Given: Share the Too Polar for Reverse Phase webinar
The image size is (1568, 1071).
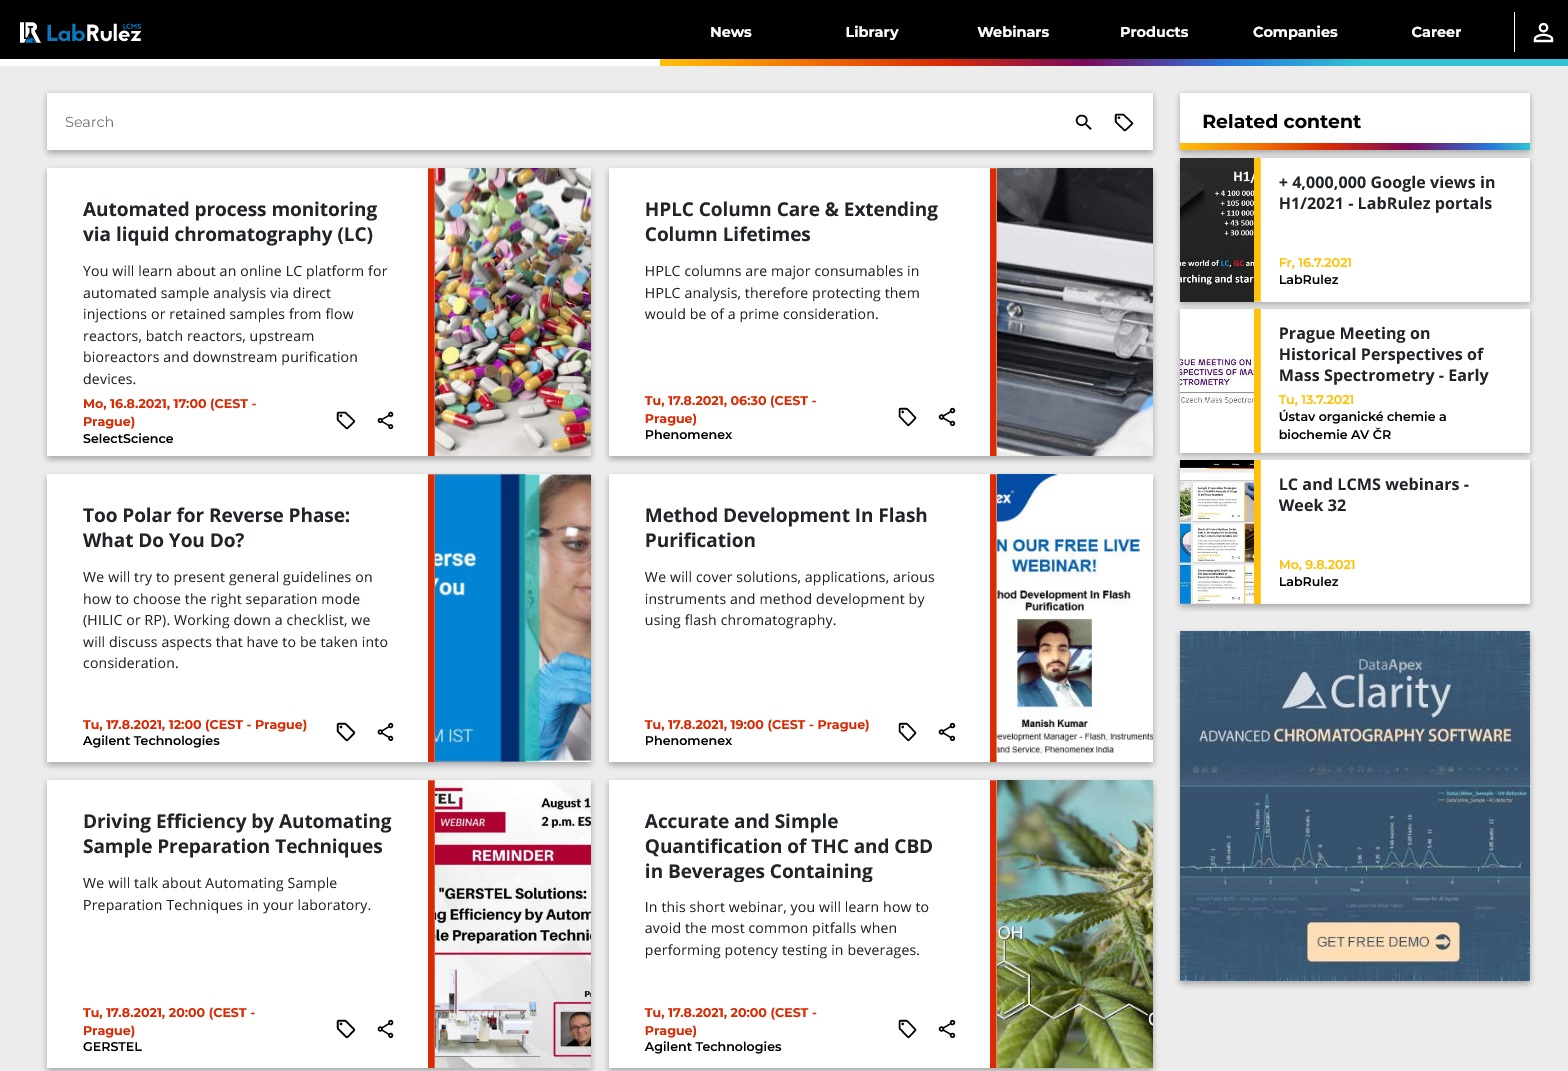Looking at the screenshot, I should (x=385, y=732).
